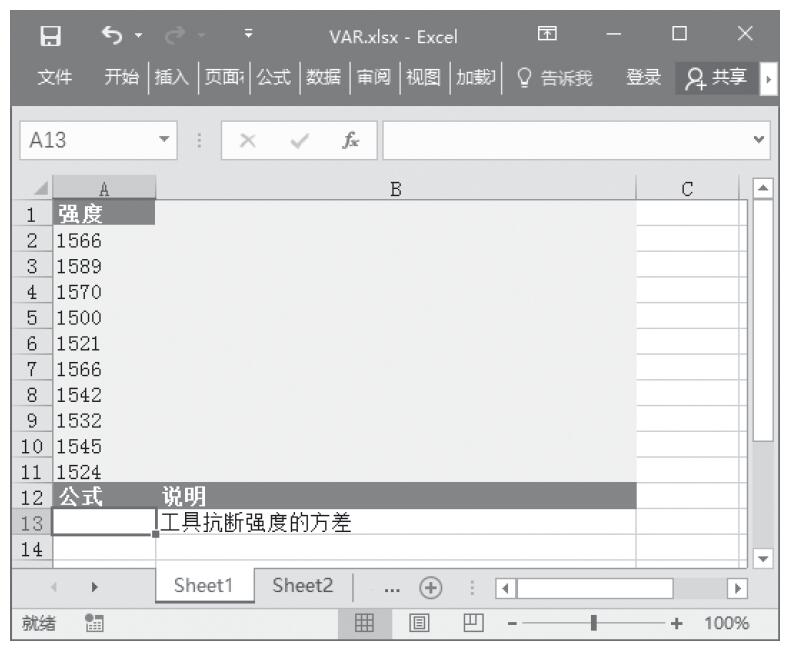Image resolution: width=786 pixels, height=649 pixels.
Task: Switch to Normal view layout
Action: (x=365, y=623)
